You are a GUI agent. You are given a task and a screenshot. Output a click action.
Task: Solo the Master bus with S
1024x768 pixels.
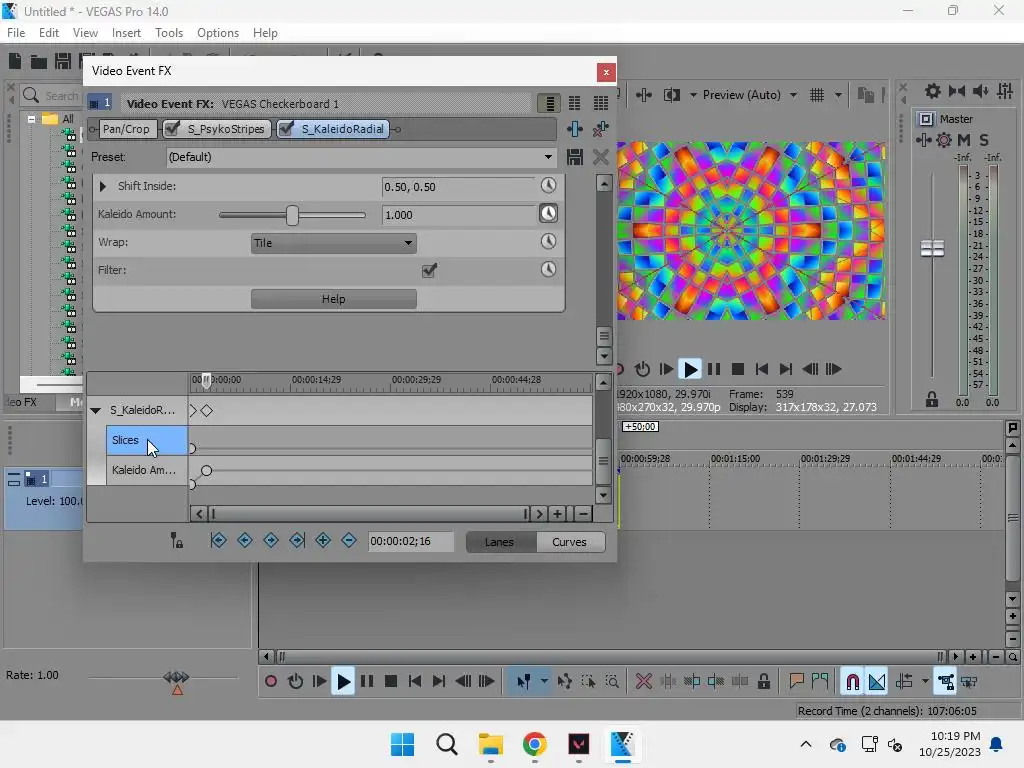[x=984, y=140]
